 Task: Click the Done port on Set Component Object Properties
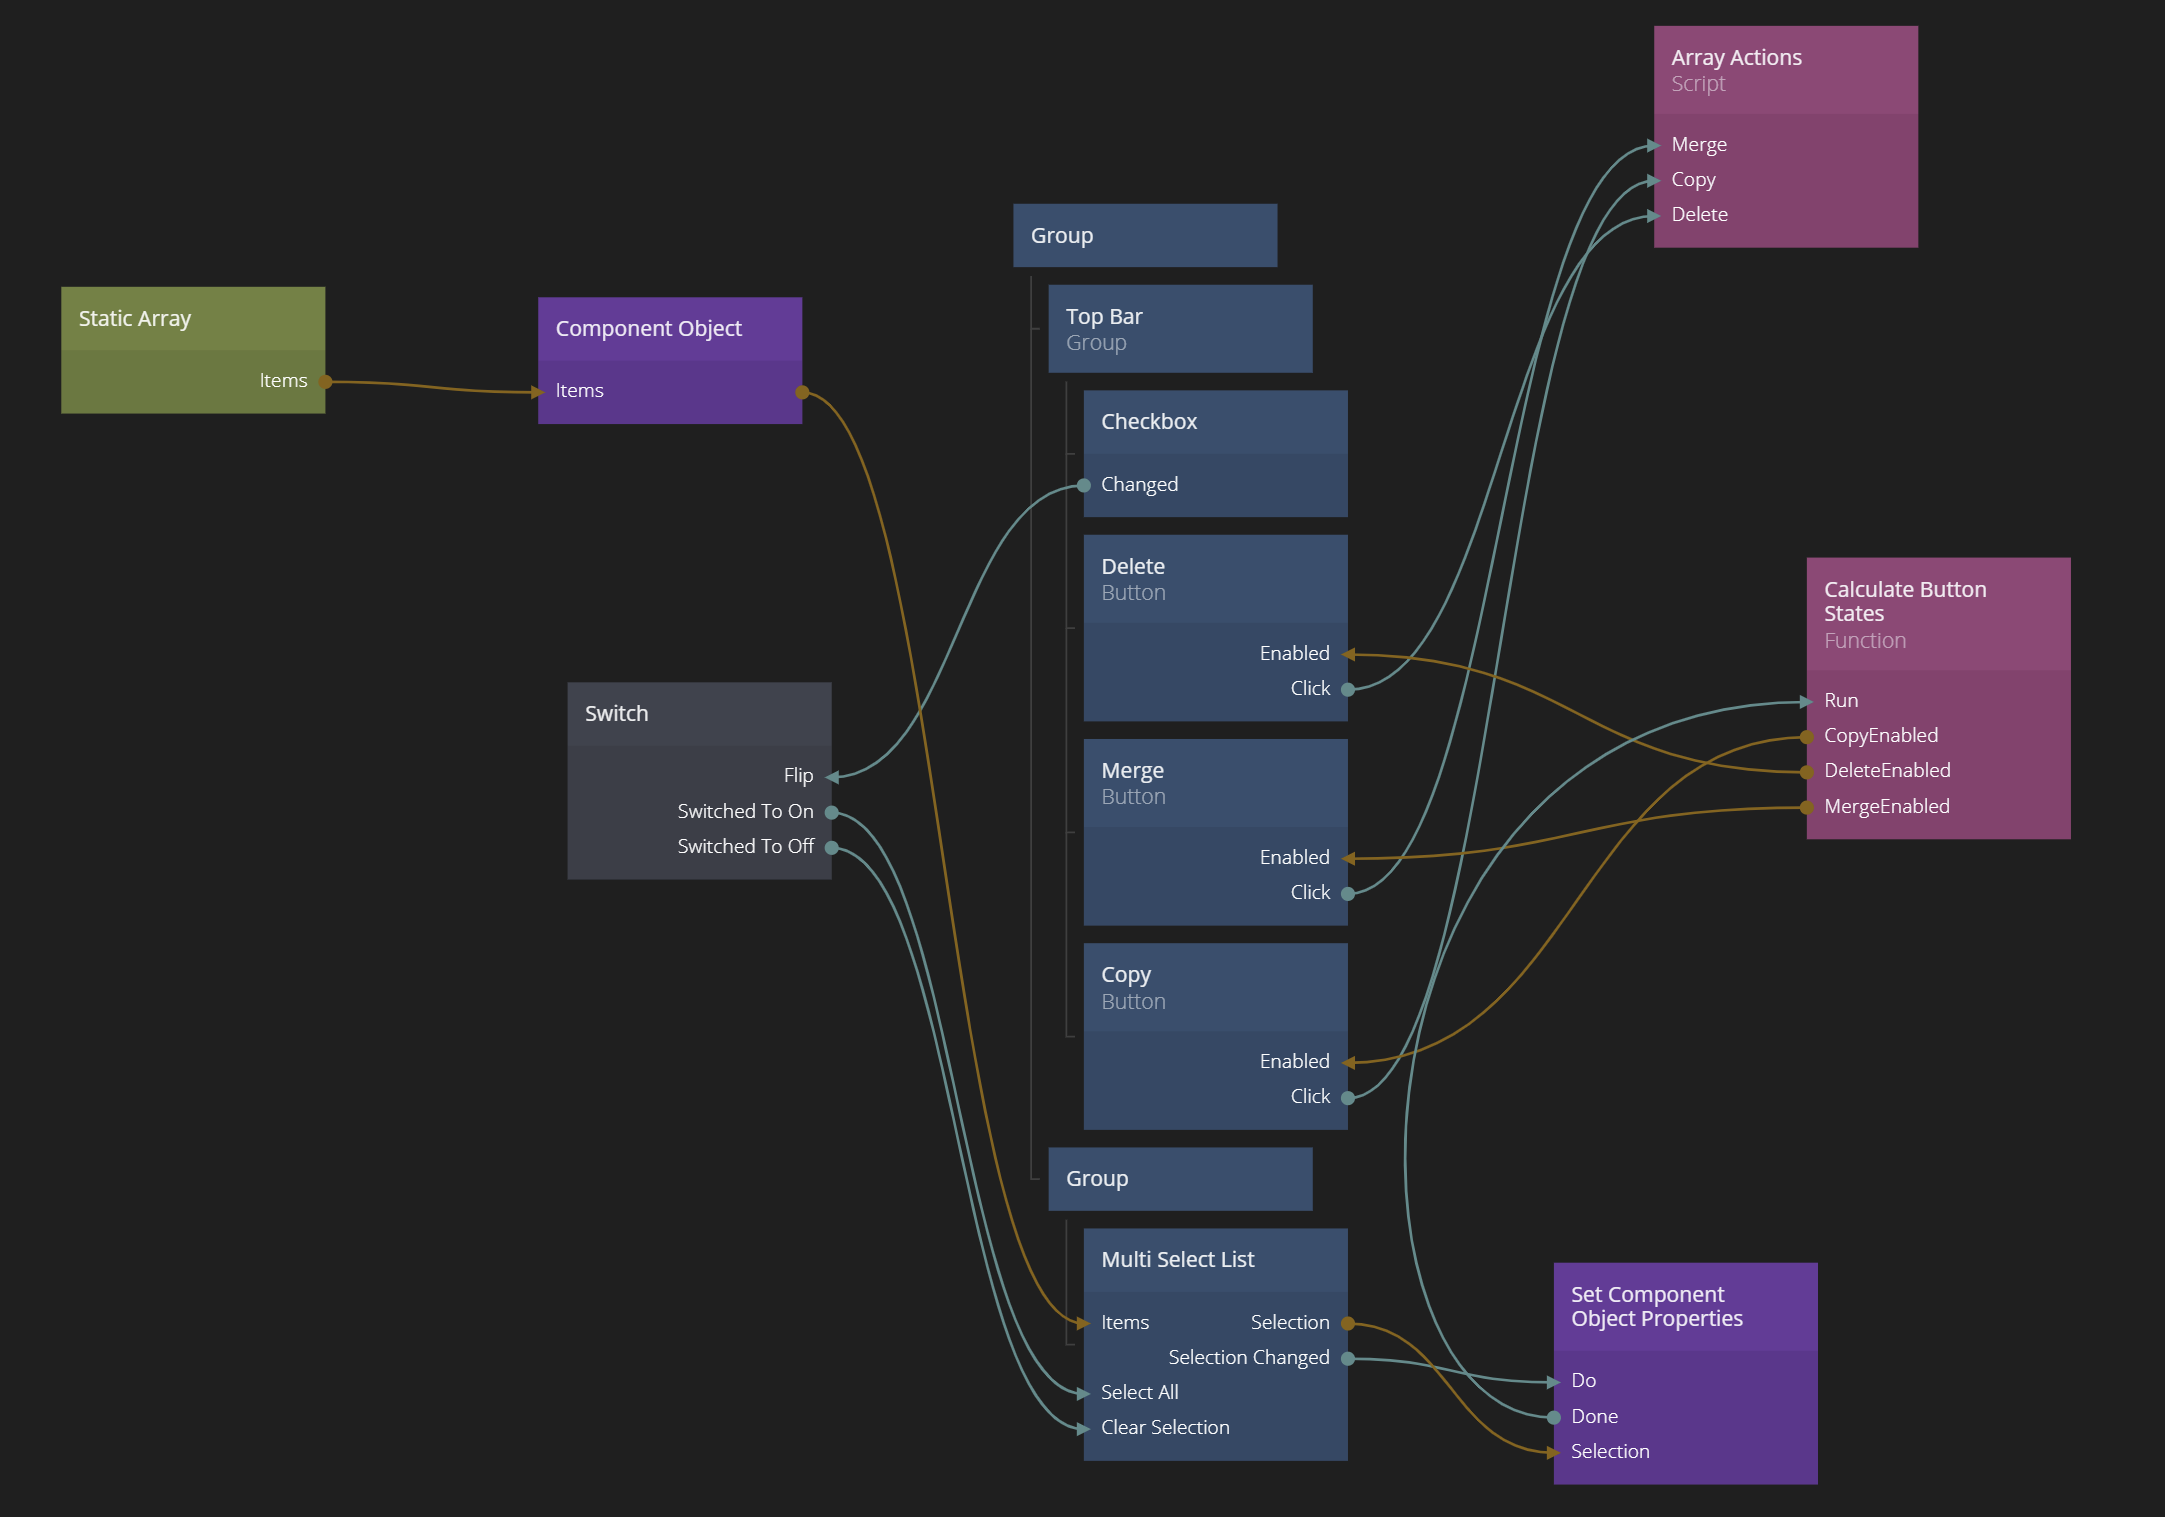coord(1554,1418)
